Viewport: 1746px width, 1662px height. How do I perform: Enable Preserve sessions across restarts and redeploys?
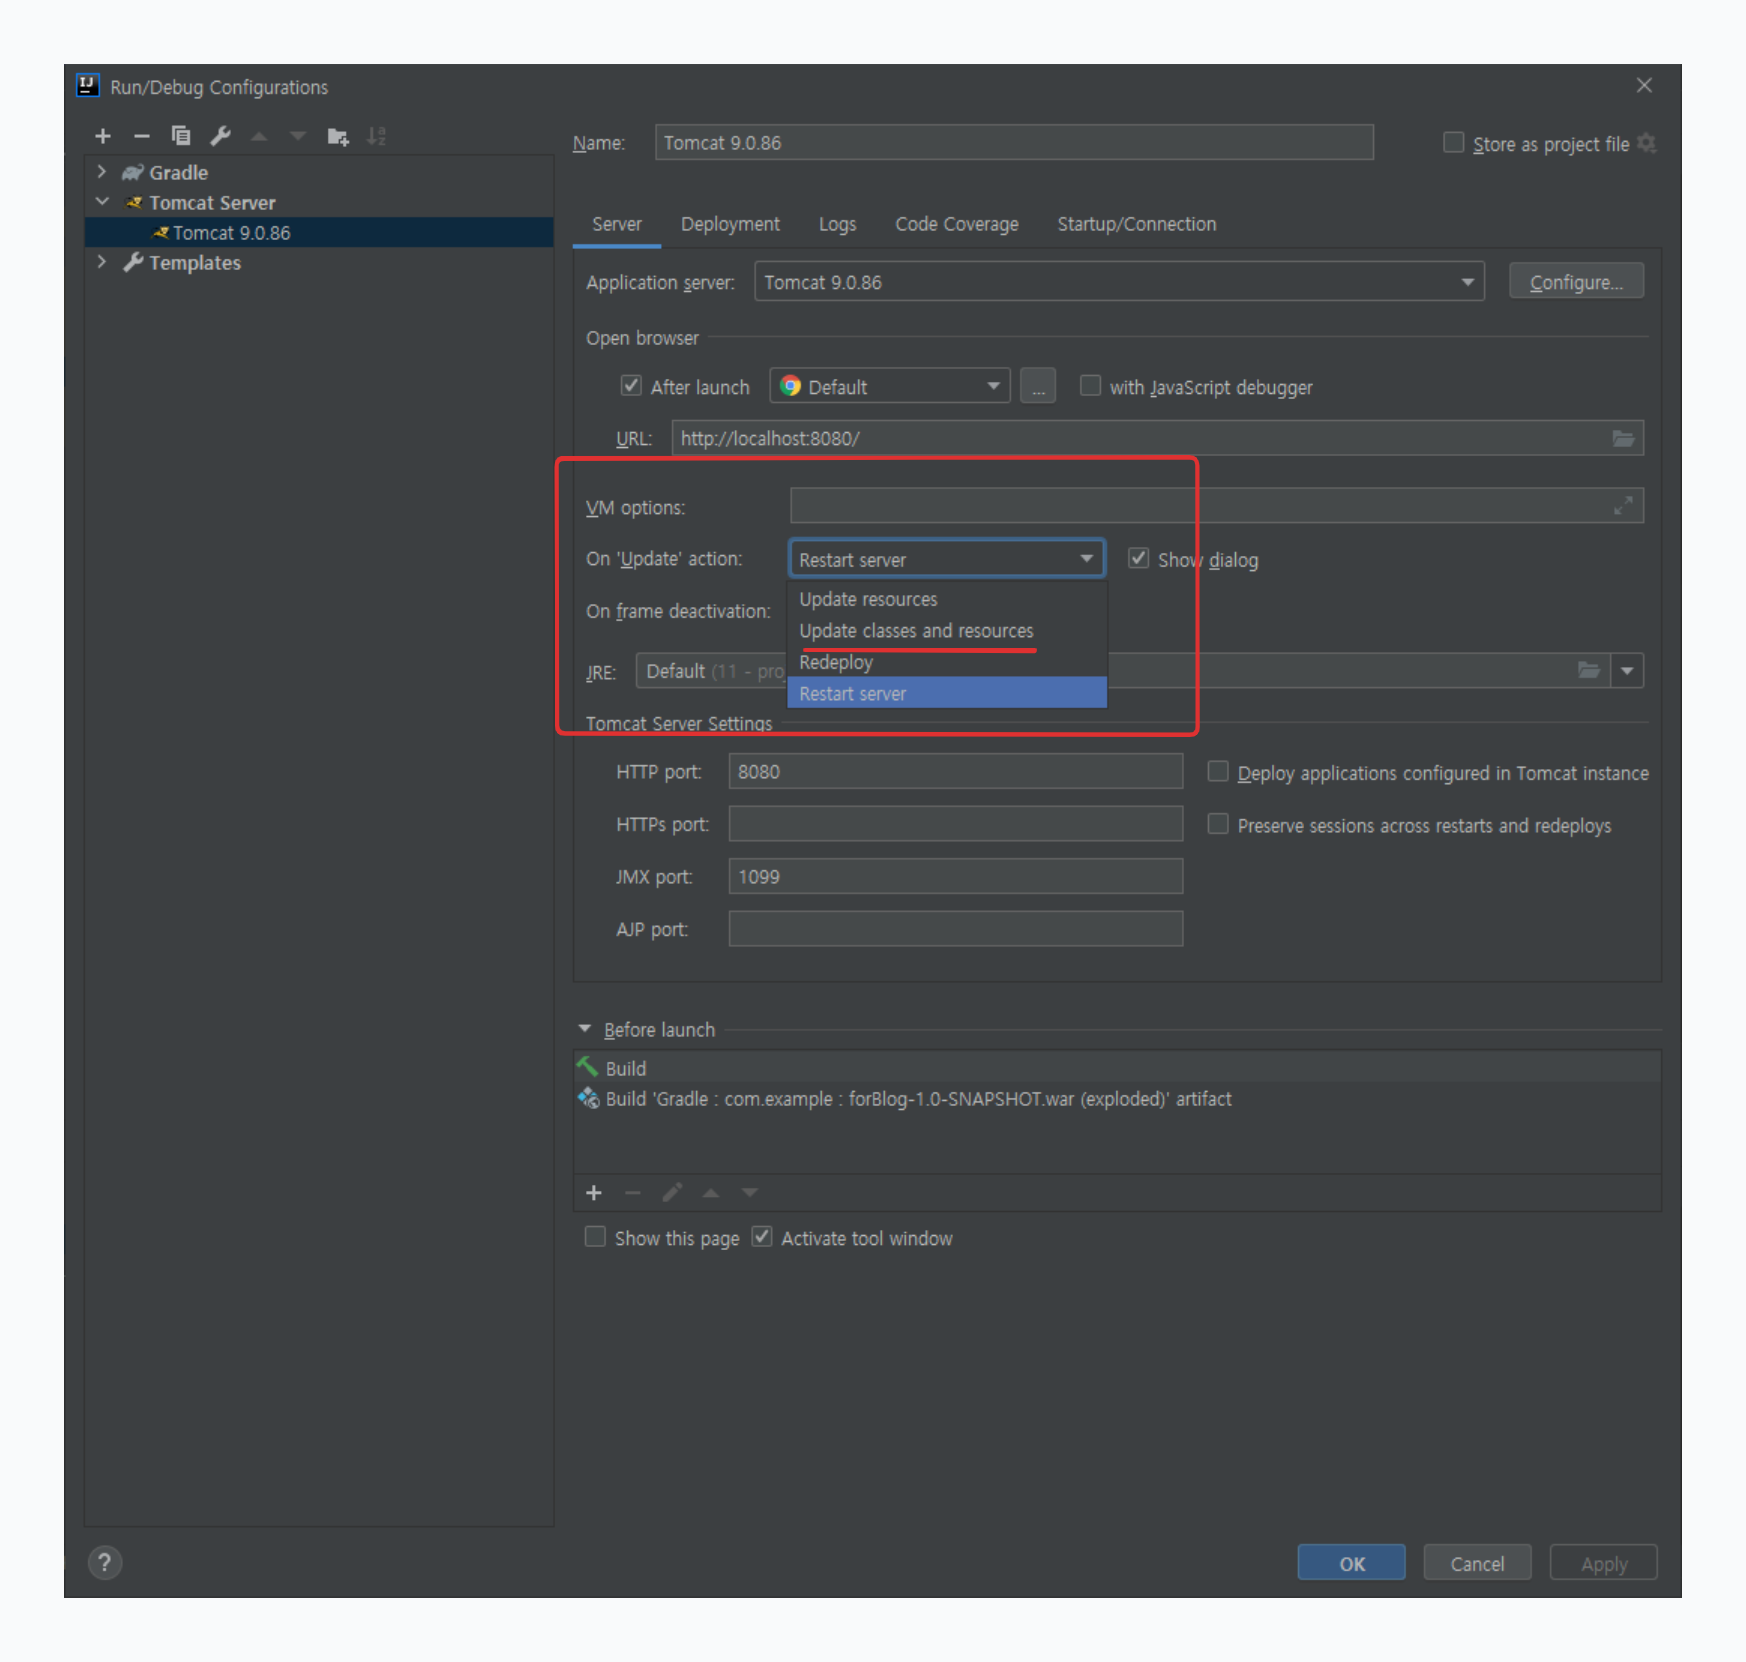click(x=1218, y=824)
